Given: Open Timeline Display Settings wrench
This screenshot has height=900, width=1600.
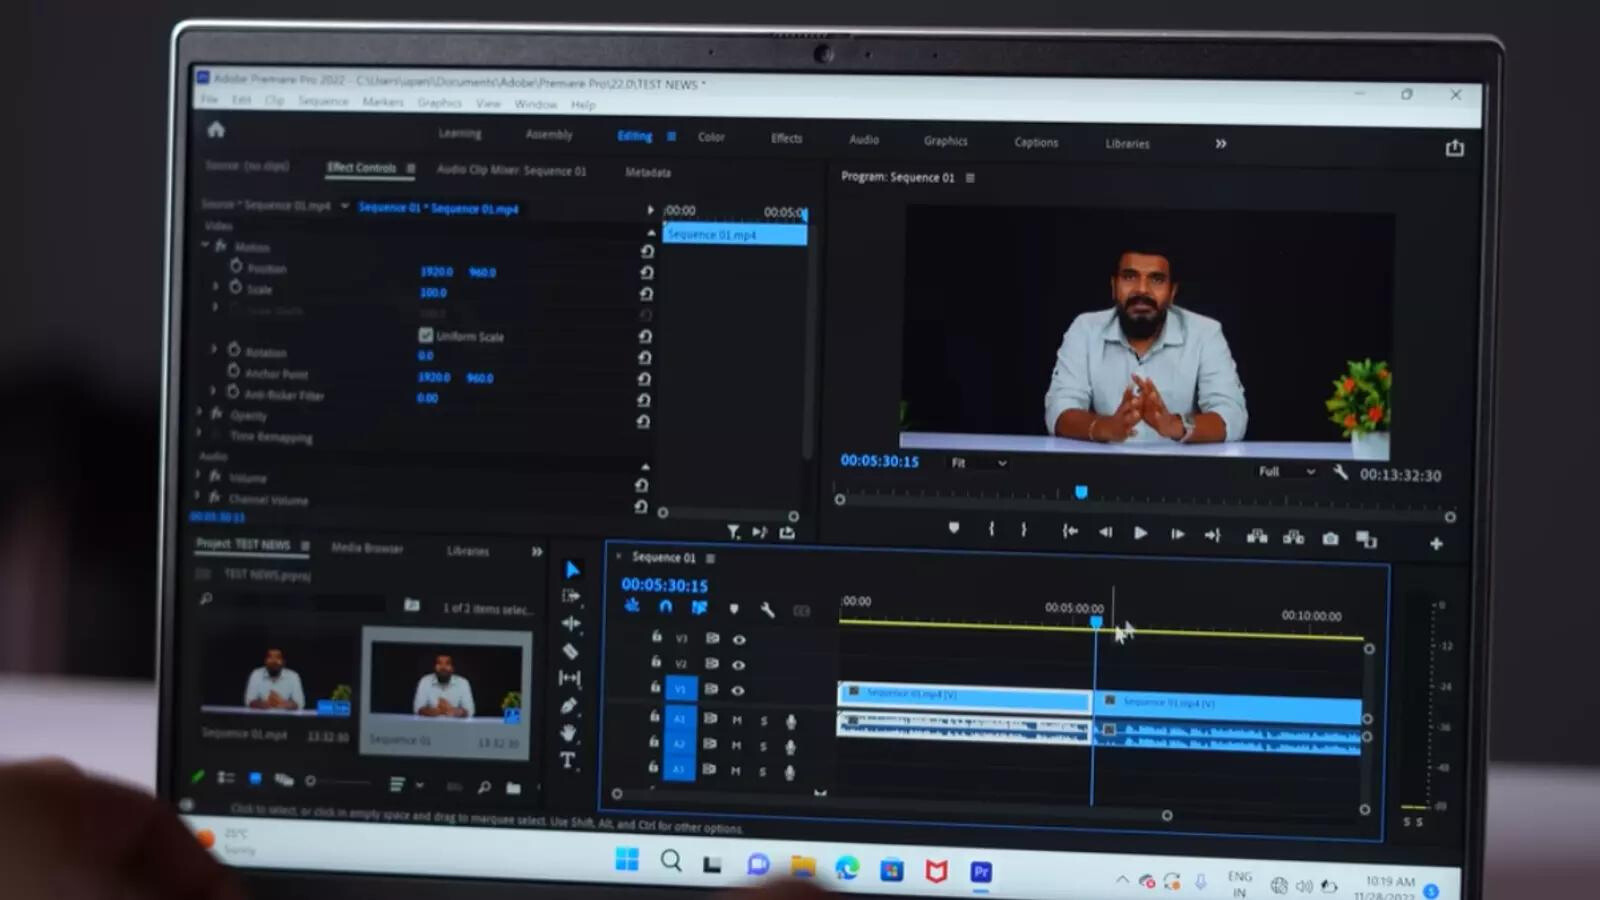Looking at the screenshot, I should coord(767,609).
